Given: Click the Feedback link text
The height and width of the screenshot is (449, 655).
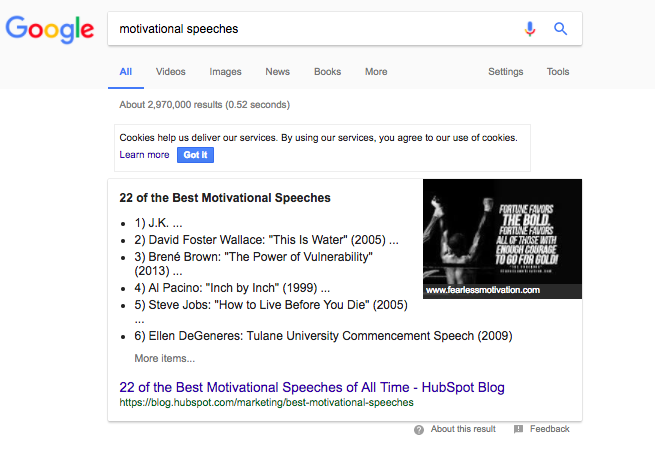Looking at the screenshot, I should point(550,429).
